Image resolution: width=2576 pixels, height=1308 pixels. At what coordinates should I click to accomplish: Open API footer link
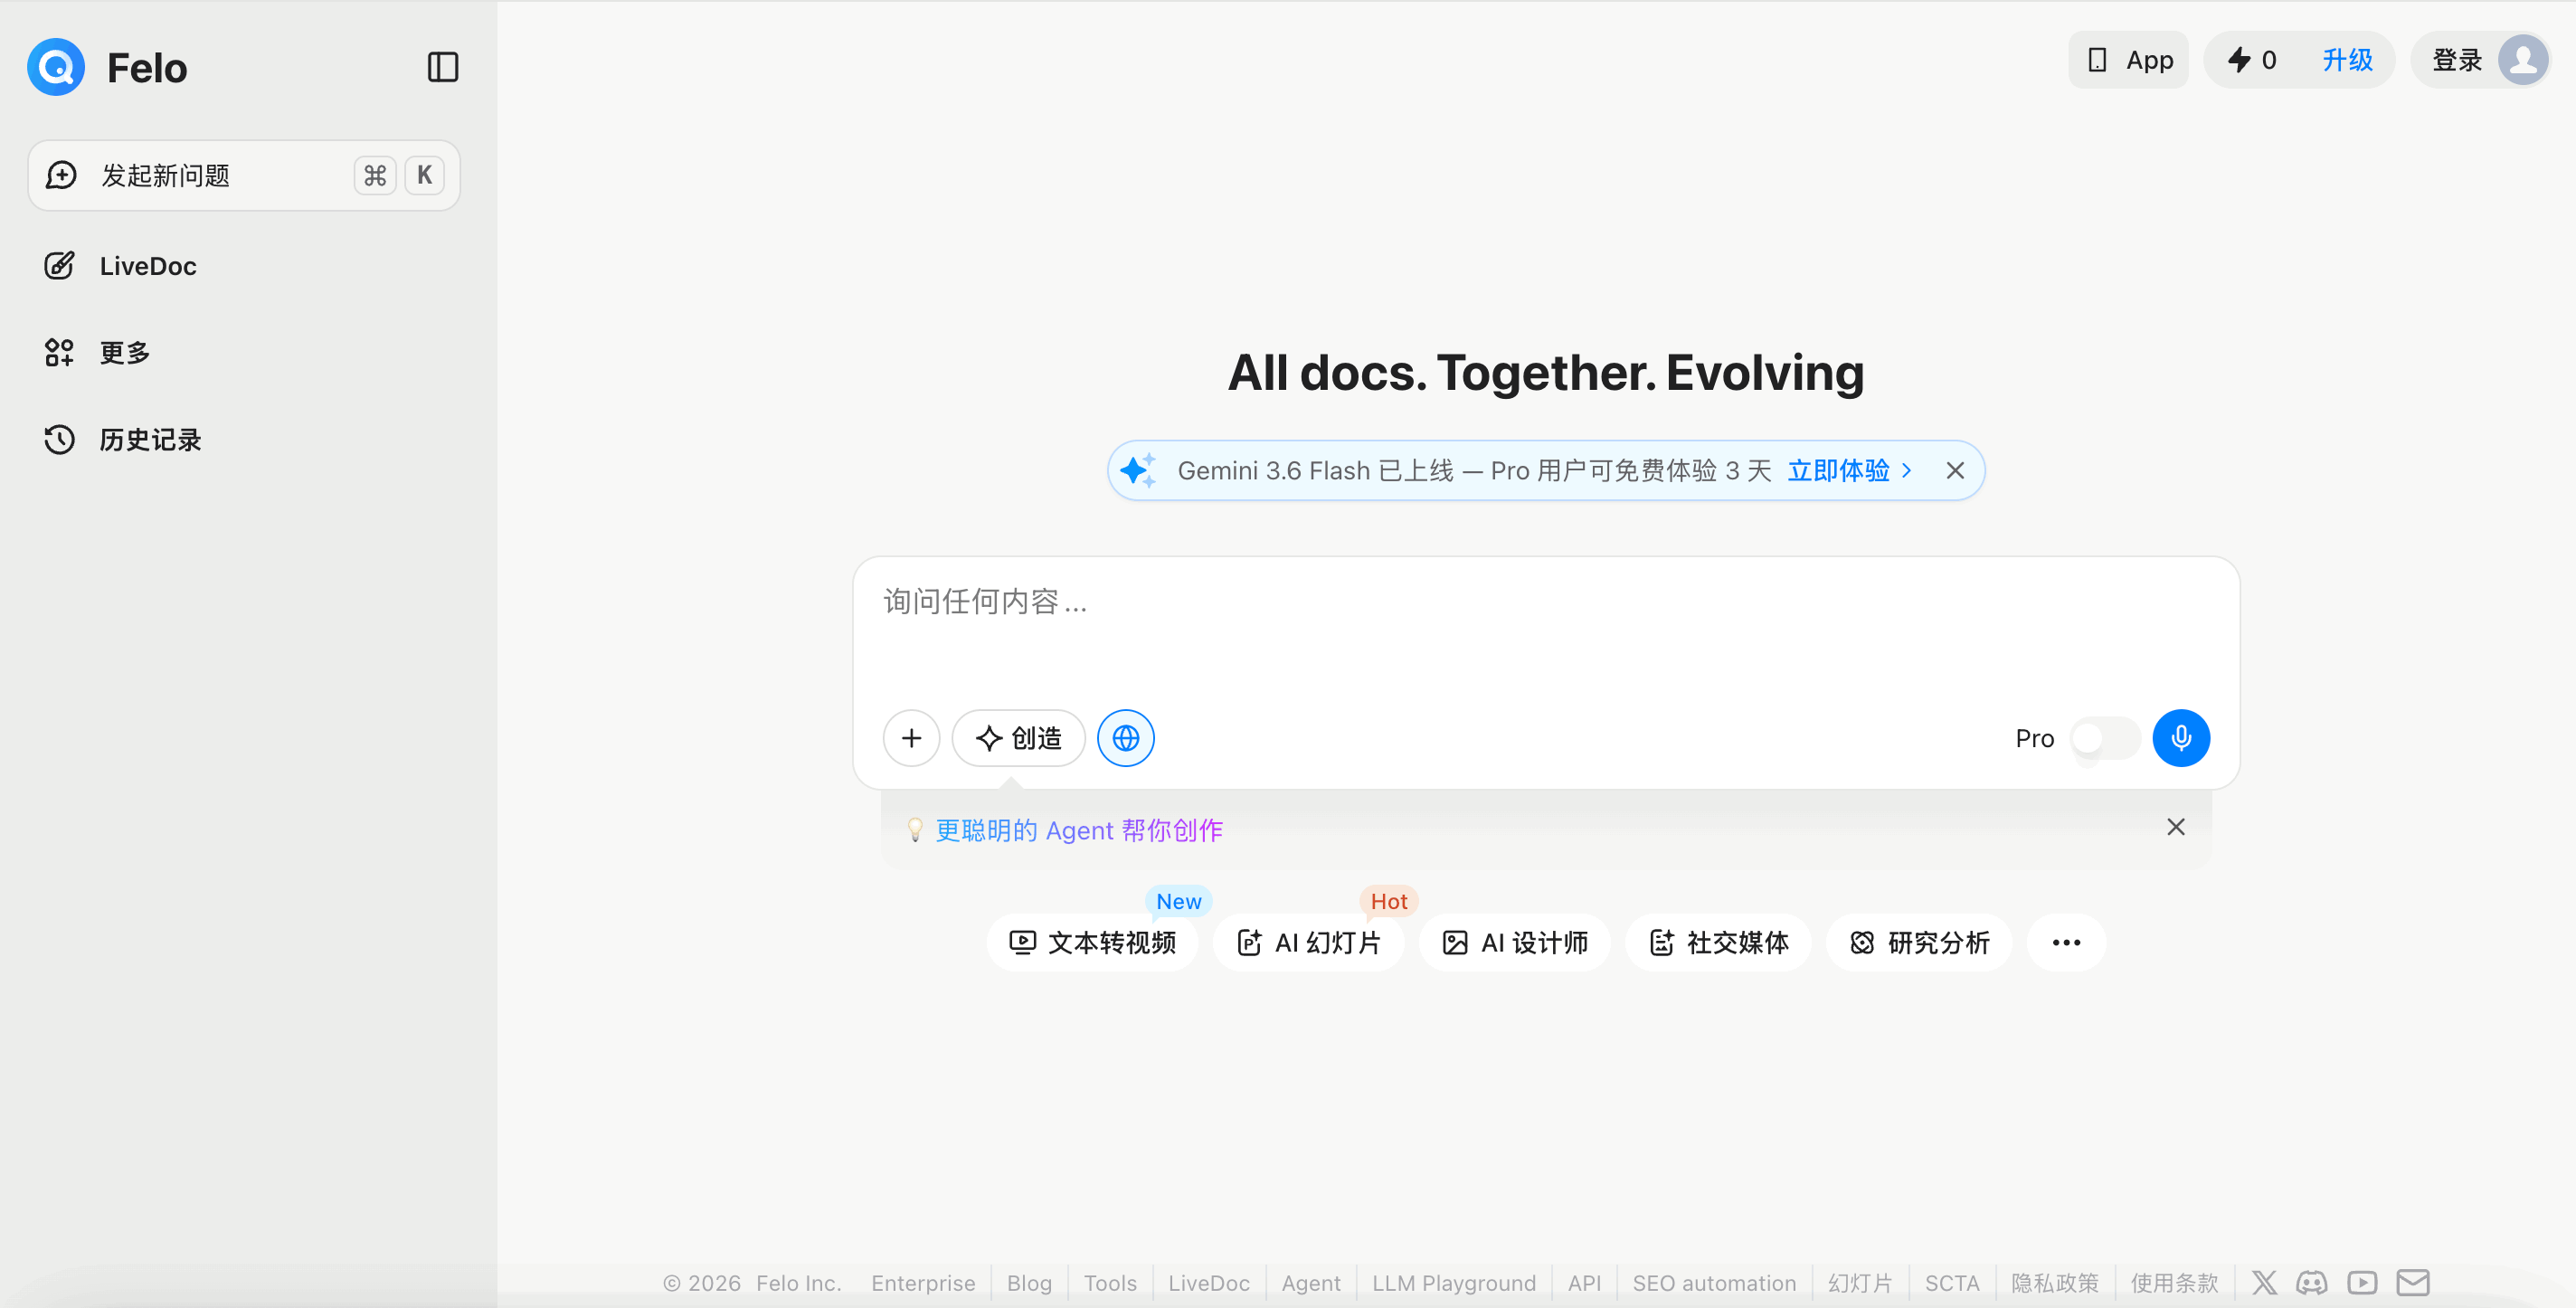point(1584,1282)
